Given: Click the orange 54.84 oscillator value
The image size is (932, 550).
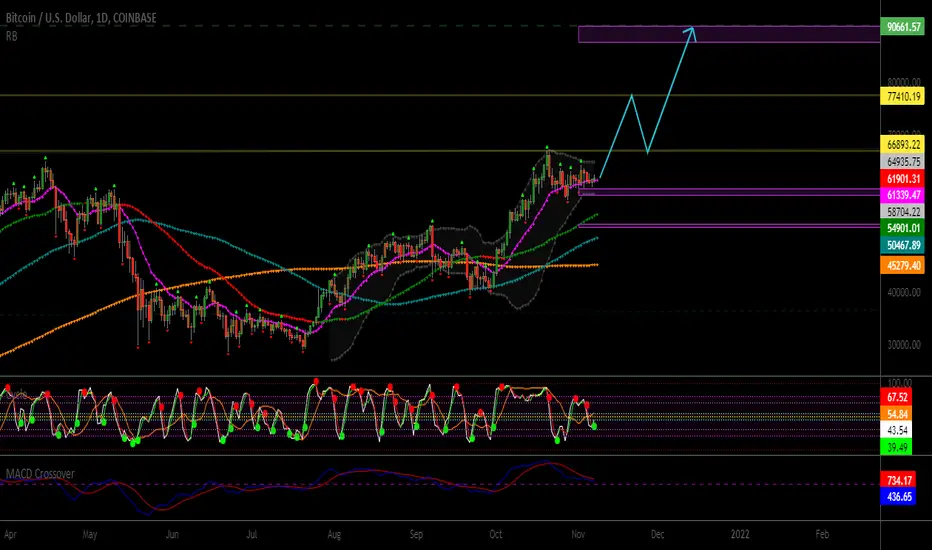Looking at the screenshot, I should point(896,414).
